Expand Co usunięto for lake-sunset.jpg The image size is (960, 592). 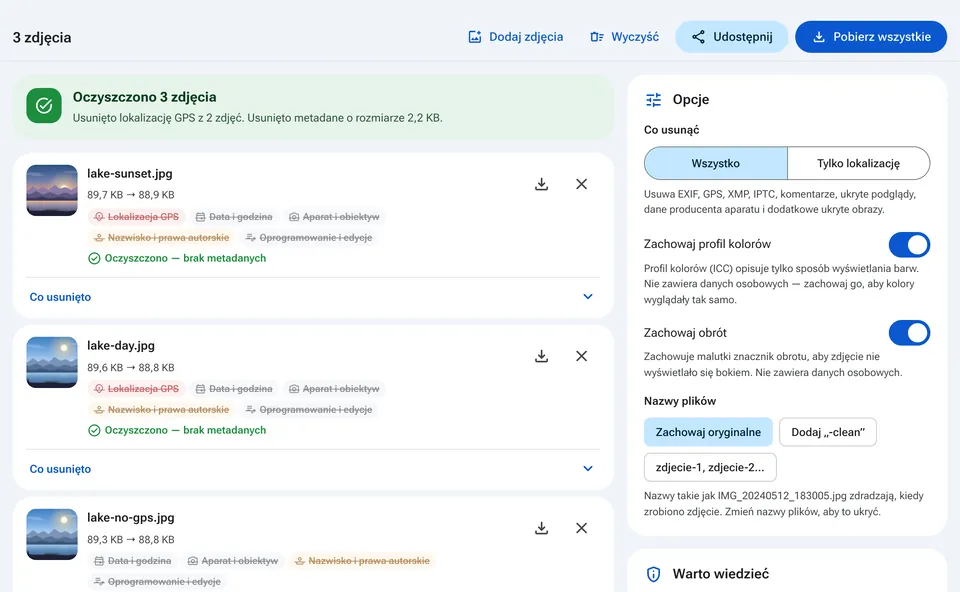[x=313, y=297]
